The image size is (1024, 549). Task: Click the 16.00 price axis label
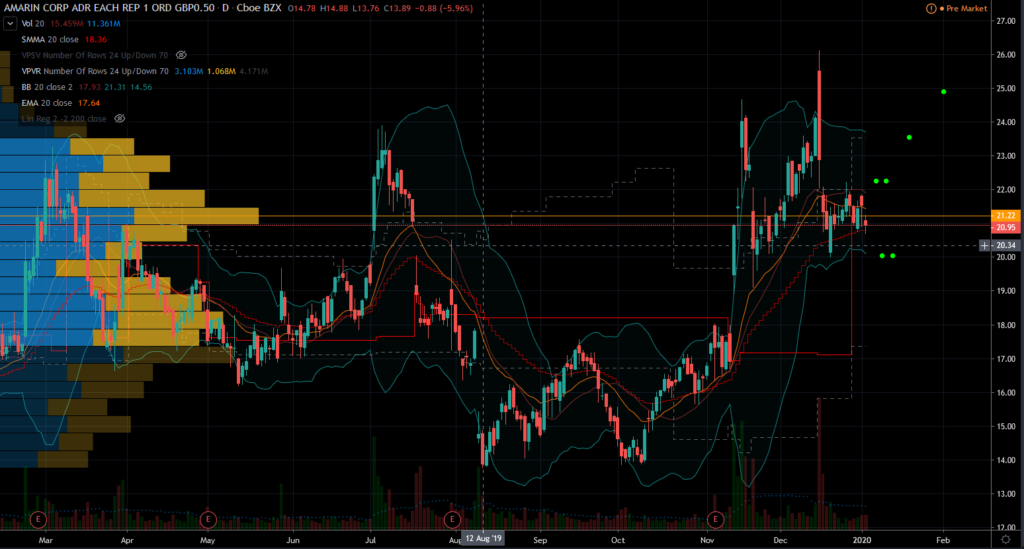pos(1006,392)
